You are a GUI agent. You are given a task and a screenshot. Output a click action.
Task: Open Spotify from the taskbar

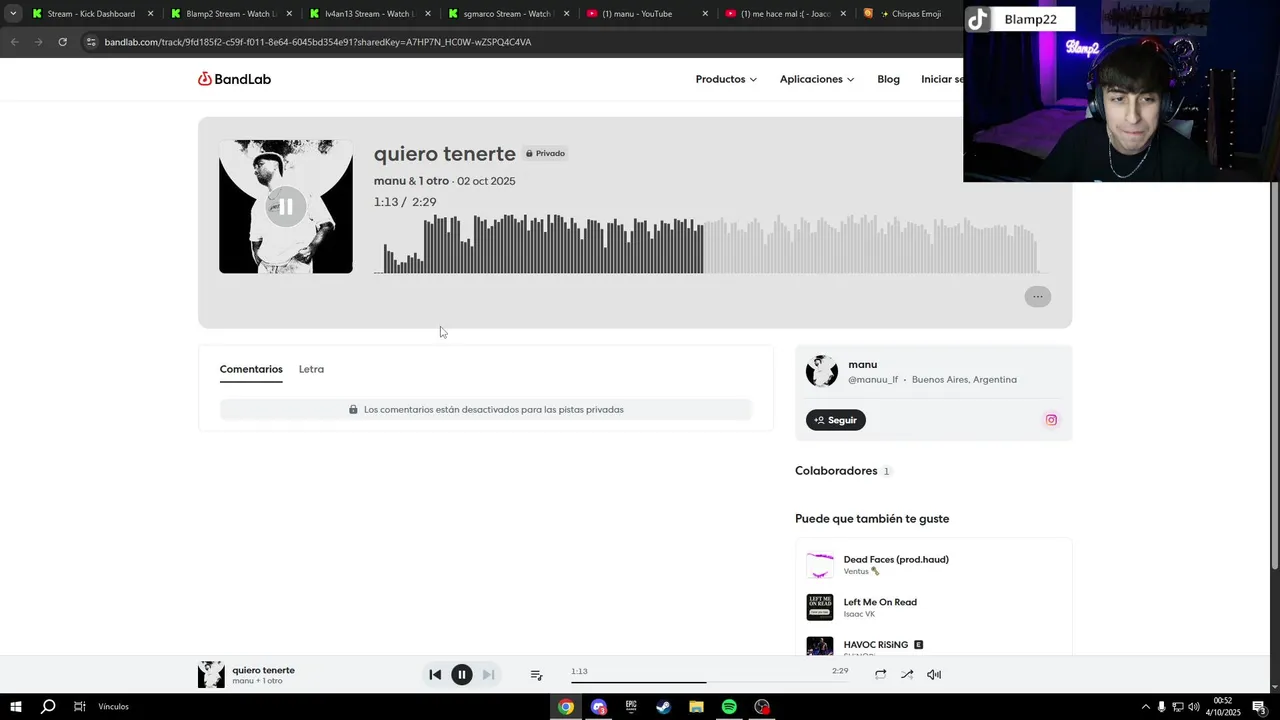(729, 707)
